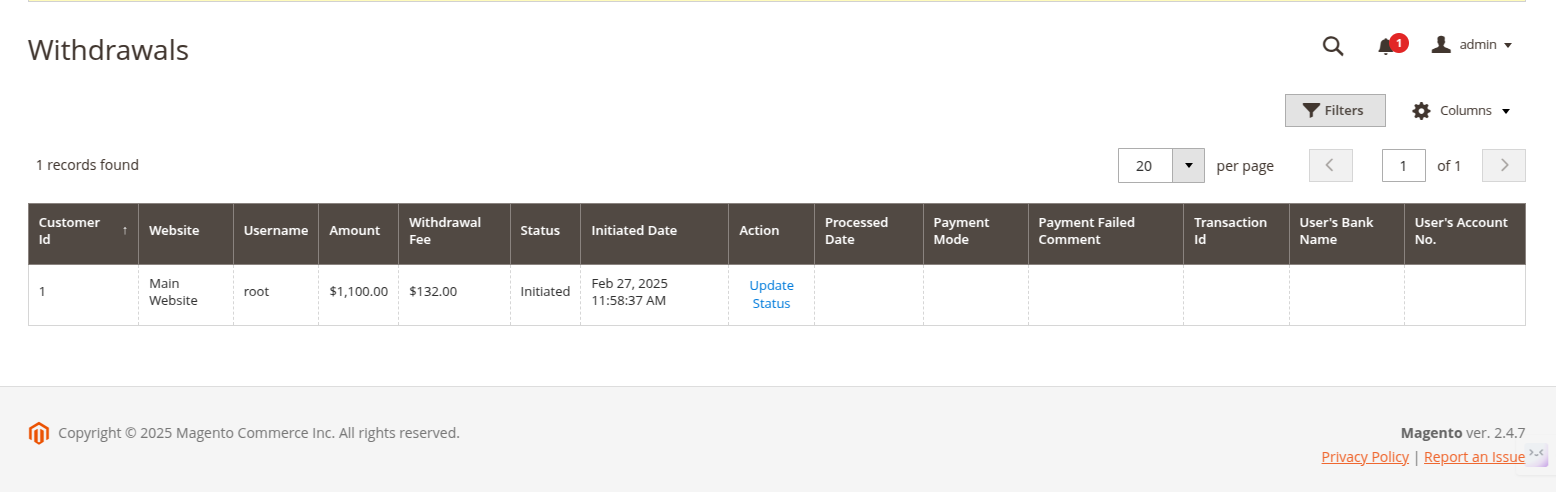Image resolution: width=1556 pixels, height=492 pixels.
Task: Open the Filters panel
Action: [1334, 110]
